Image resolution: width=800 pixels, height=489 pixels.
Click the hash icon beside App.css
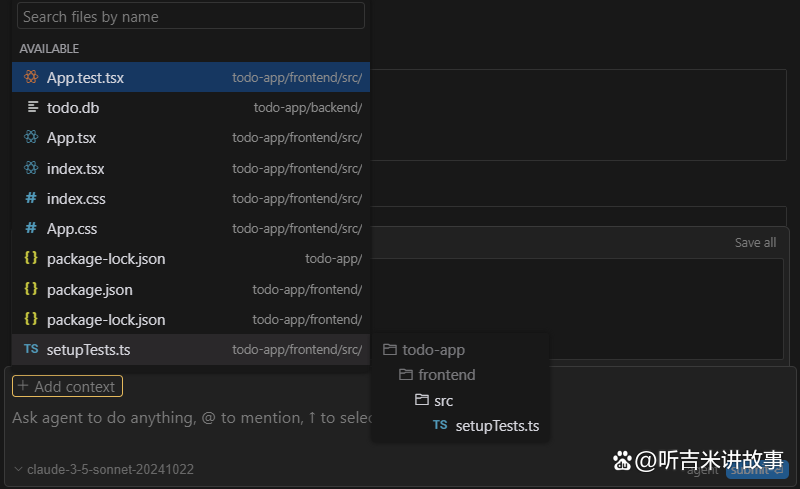31,228
